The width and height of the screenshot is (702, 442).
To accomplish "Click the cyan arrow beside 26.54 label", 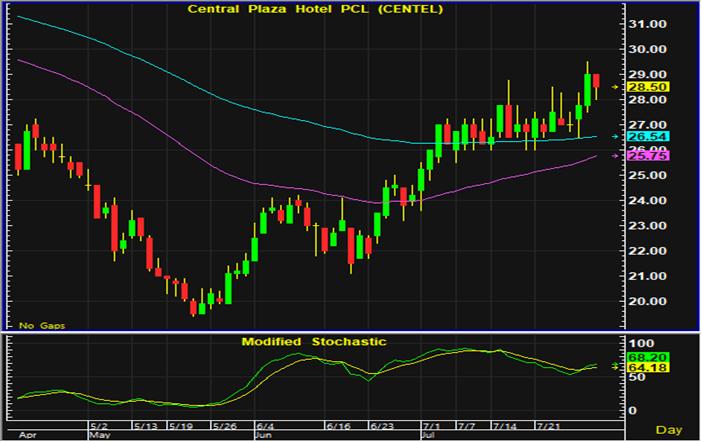I will pyautogui.click(x=616, y=136).
